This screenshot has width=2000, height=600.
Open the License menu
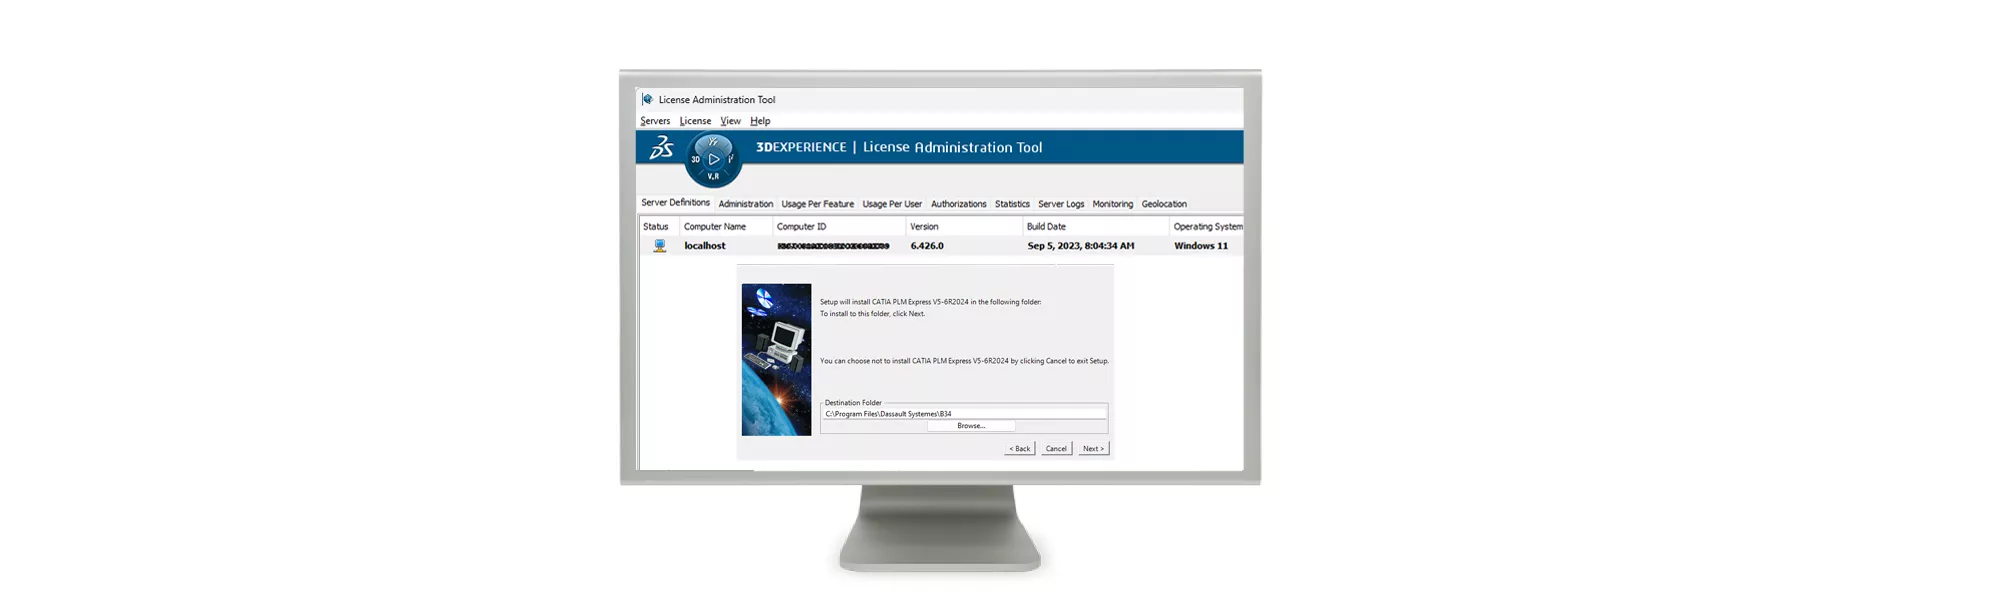click(695, 121)
